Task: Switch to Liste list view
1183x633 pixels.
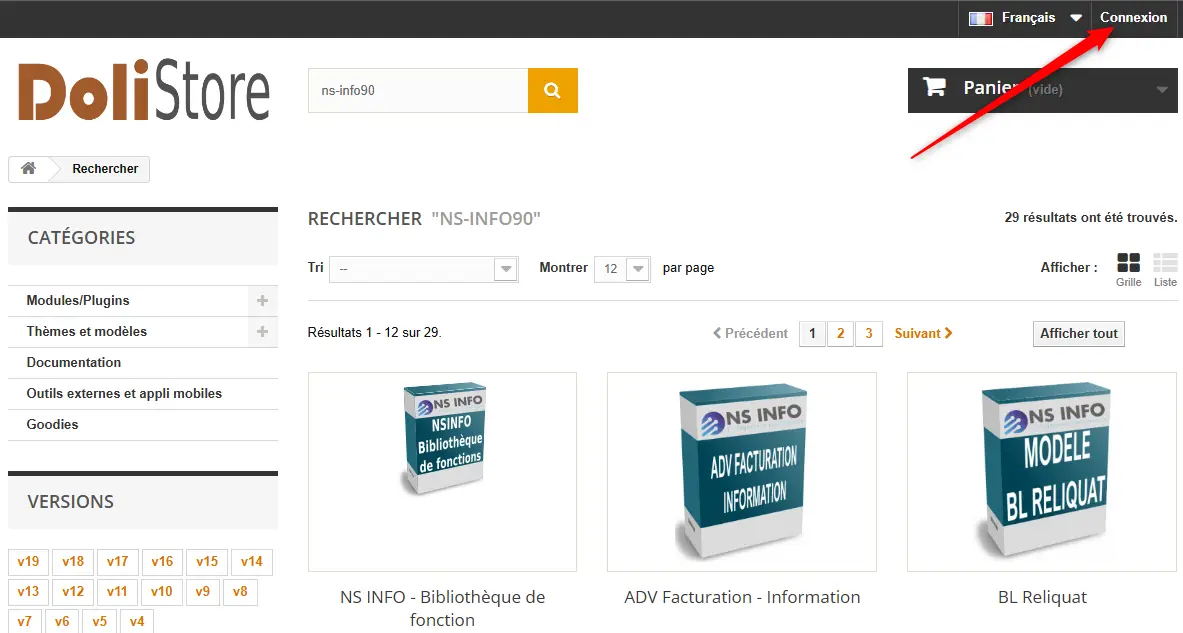Action: pyautogui.click(x=1165, y=270)
